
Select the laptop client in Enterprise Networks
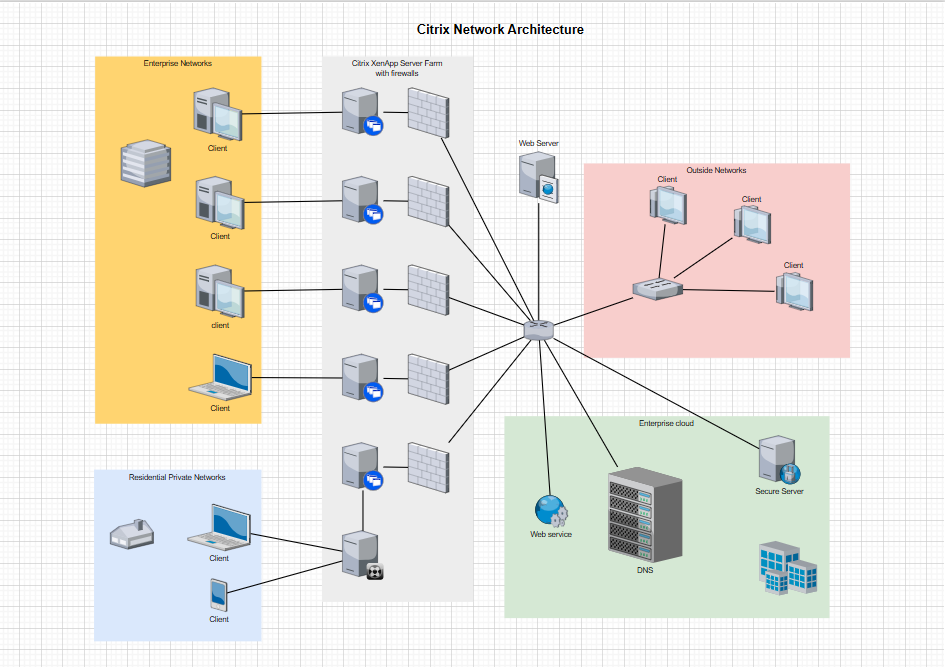coord(220,377)
